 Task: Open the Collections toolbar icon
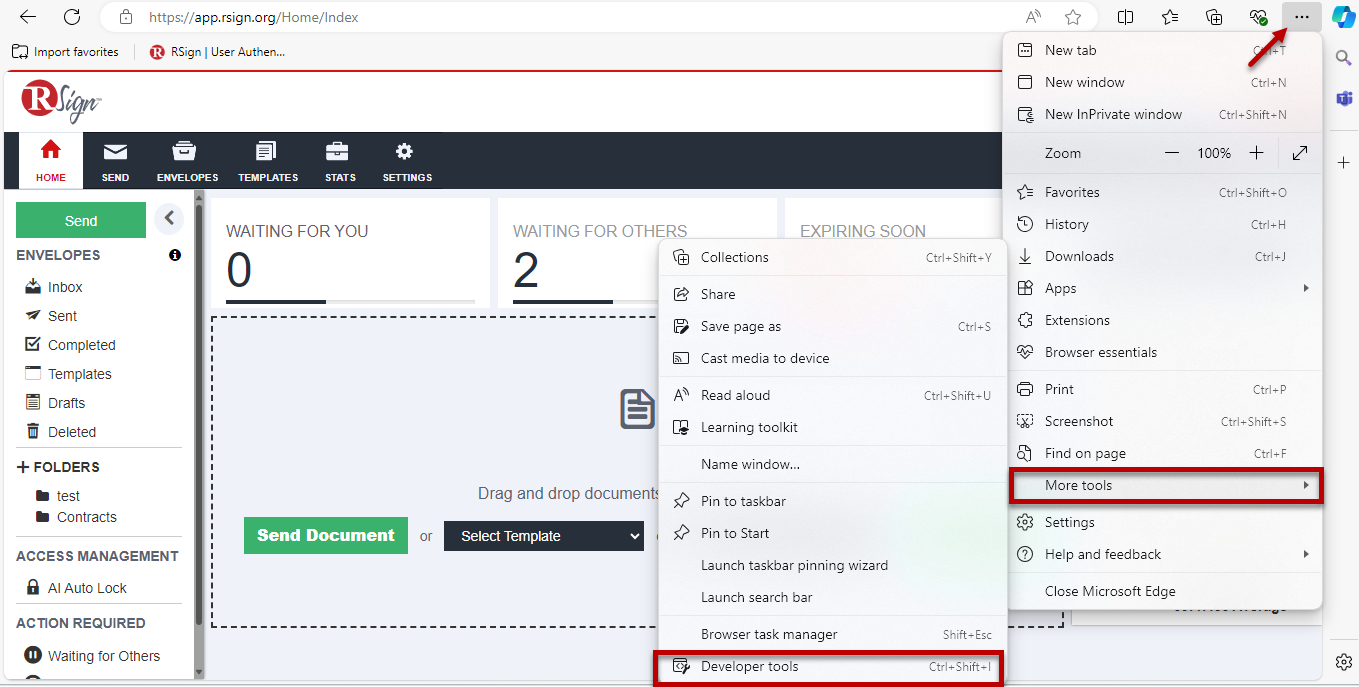pyautogui.click(x=1214, y=17)
